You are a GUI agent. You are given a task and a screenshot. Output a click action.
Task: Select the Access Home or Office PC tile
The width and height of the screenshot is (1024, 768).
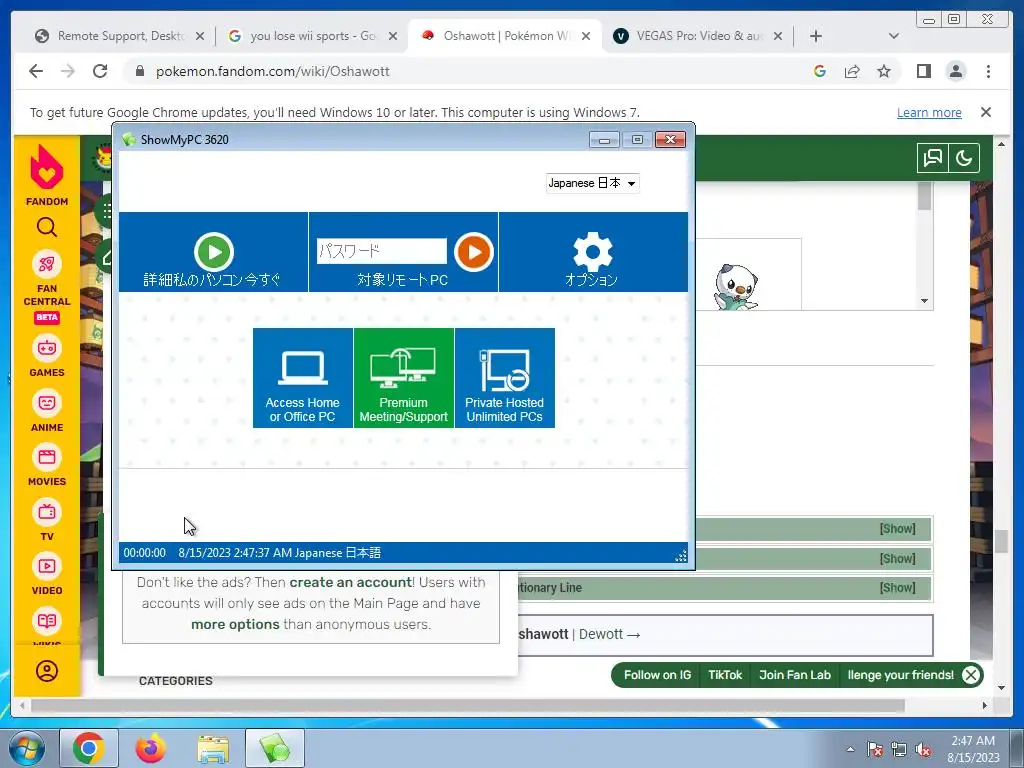pos(302,378)
